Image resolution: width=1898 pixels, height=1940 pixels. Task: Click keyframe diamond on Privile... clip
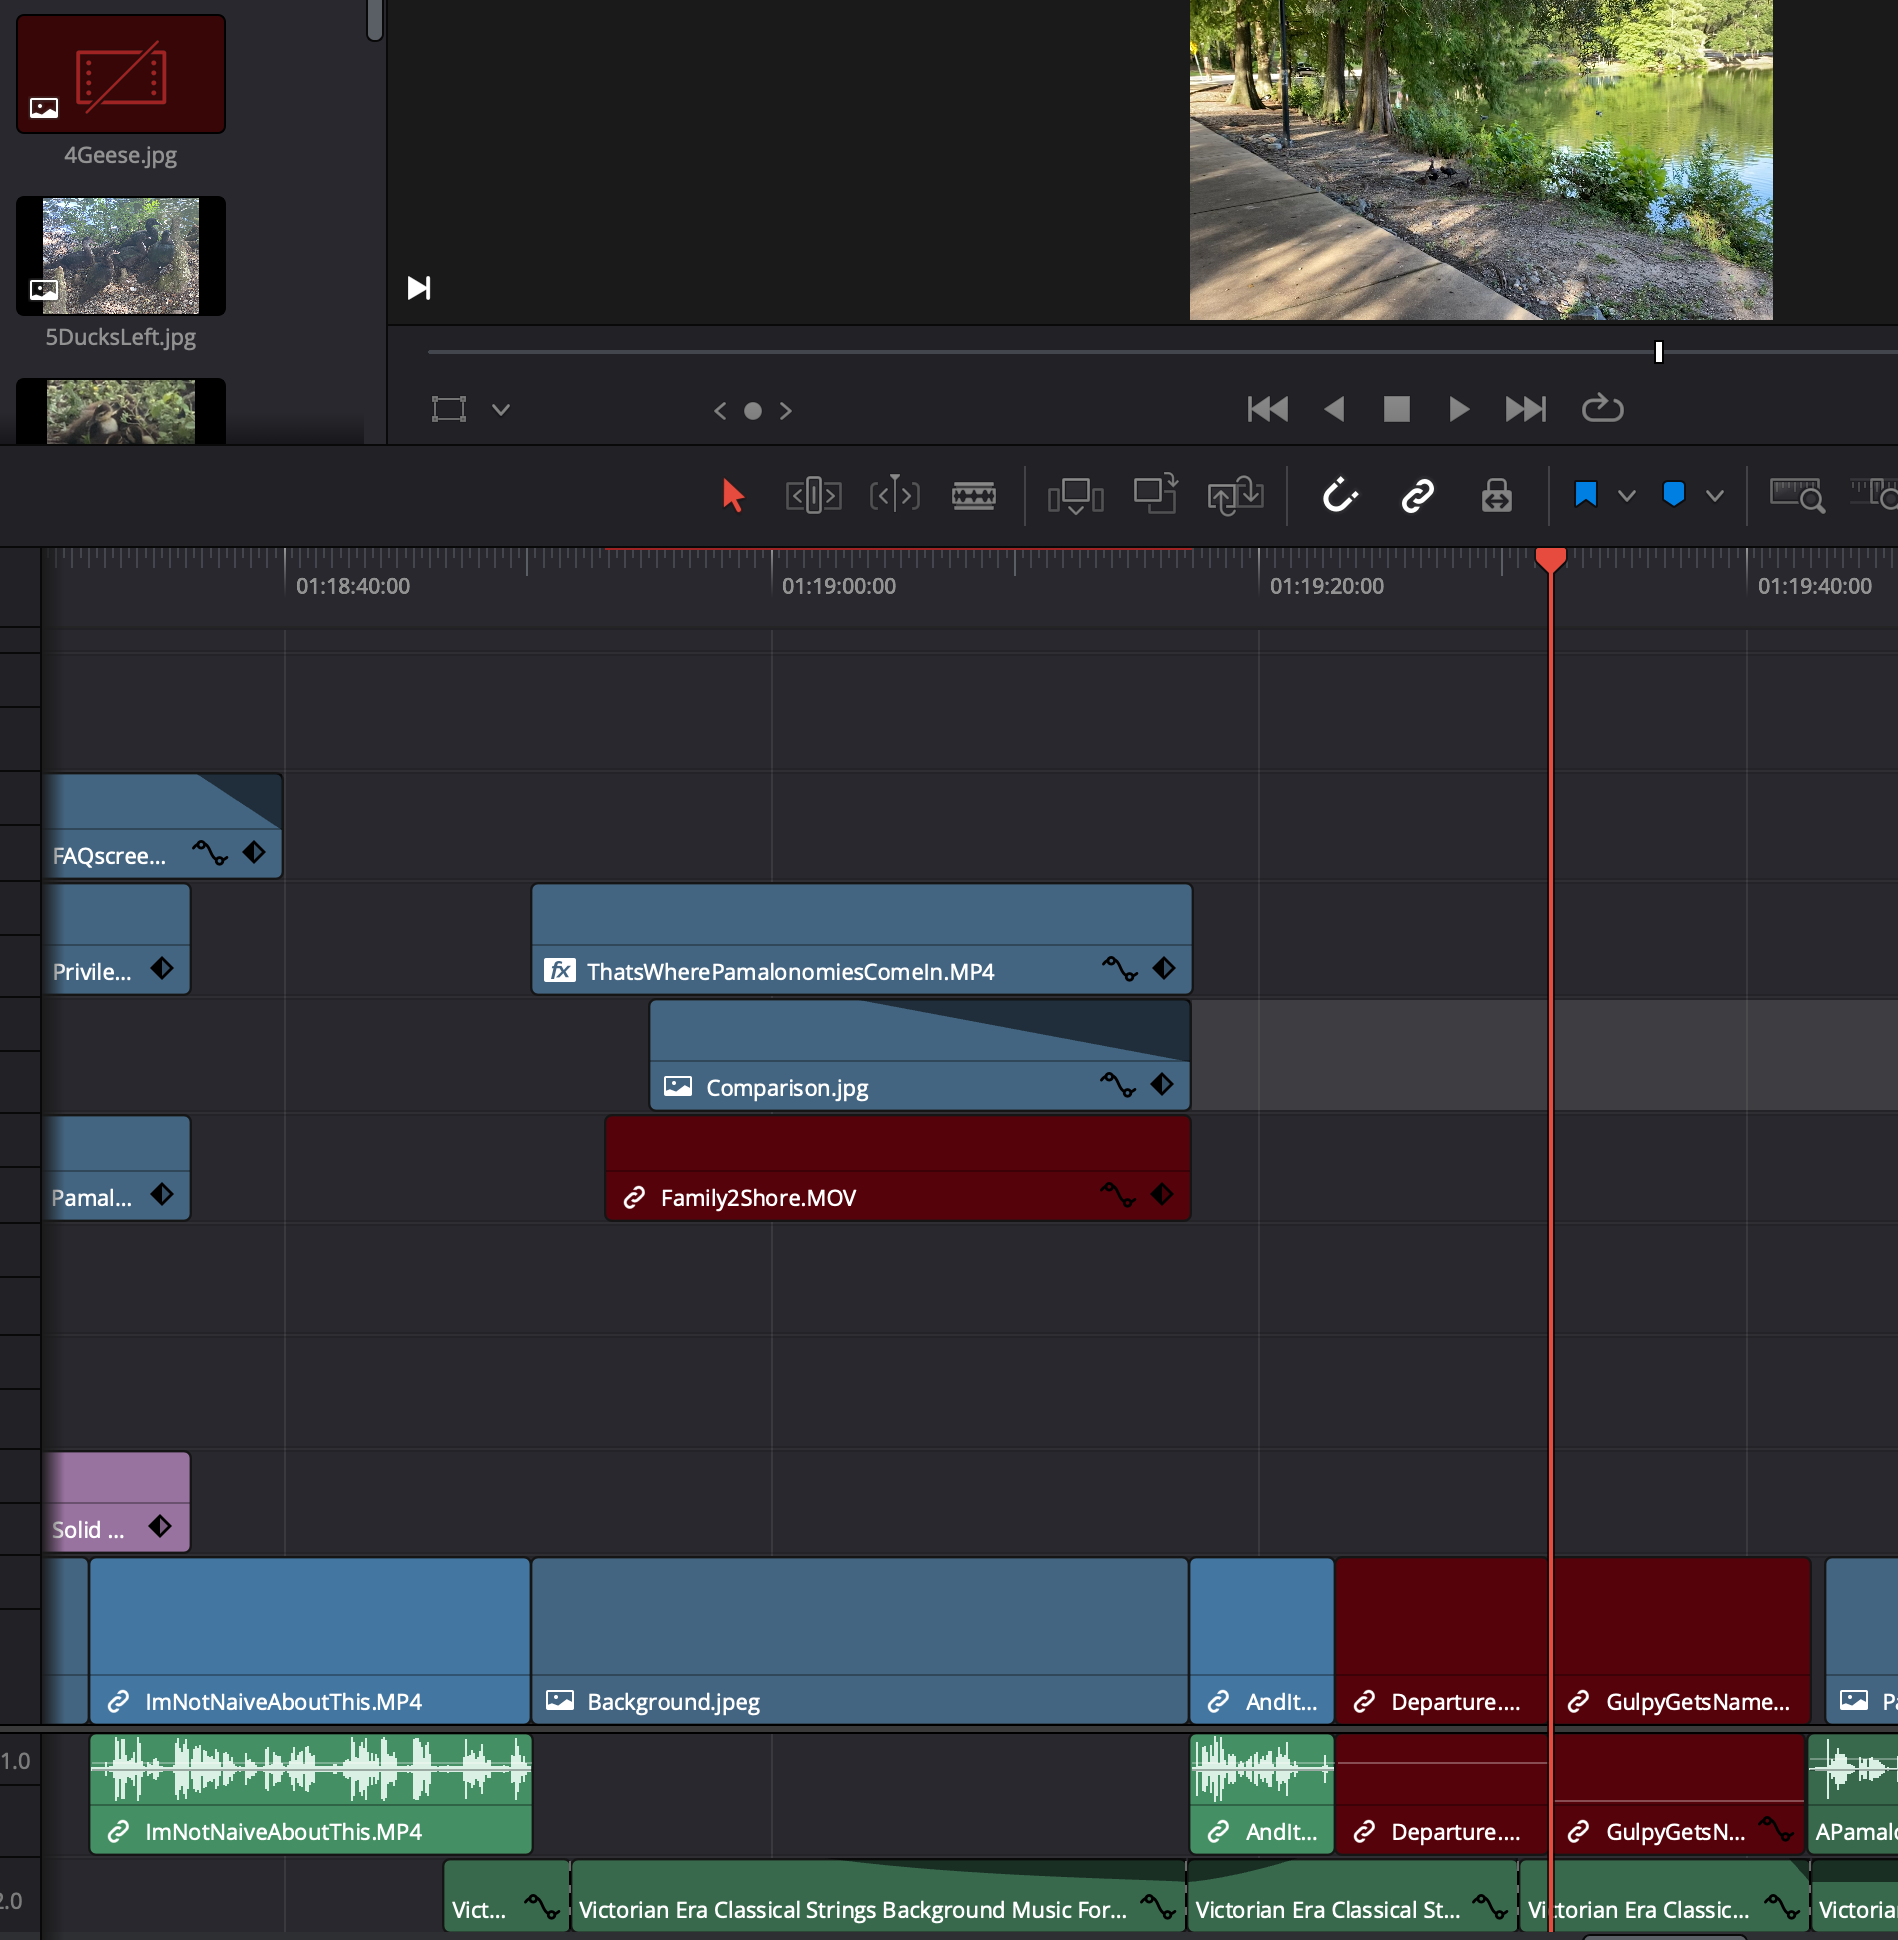click(x=162, y=969)
